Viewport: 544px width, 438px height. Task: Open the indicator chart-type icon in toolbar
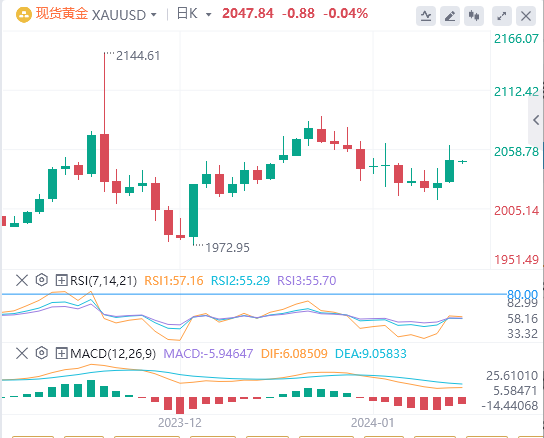pos(426,16)
